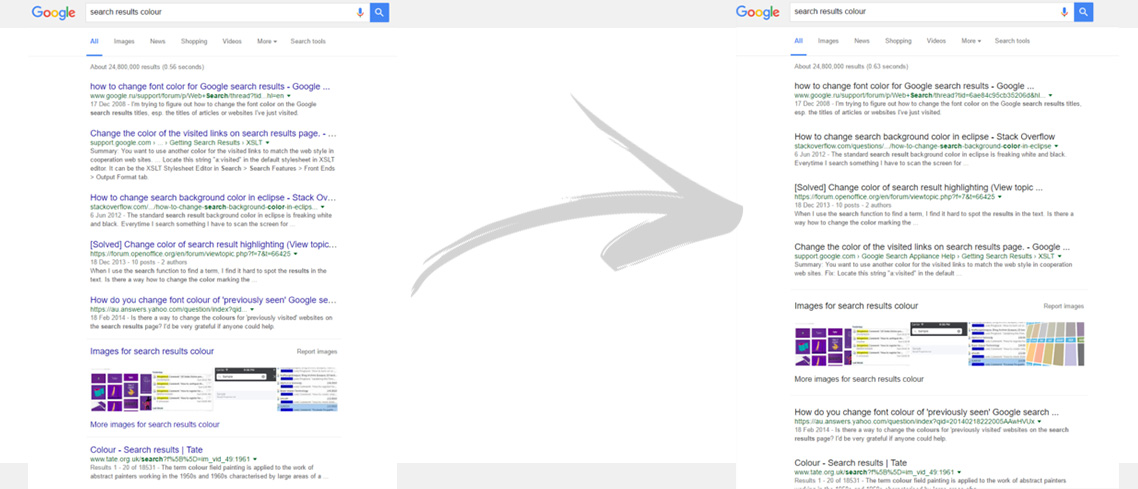
Task: Expand arrow after www.tate.org.uk URL, left page
Action: pyautogui.click(x=255, y=459)
